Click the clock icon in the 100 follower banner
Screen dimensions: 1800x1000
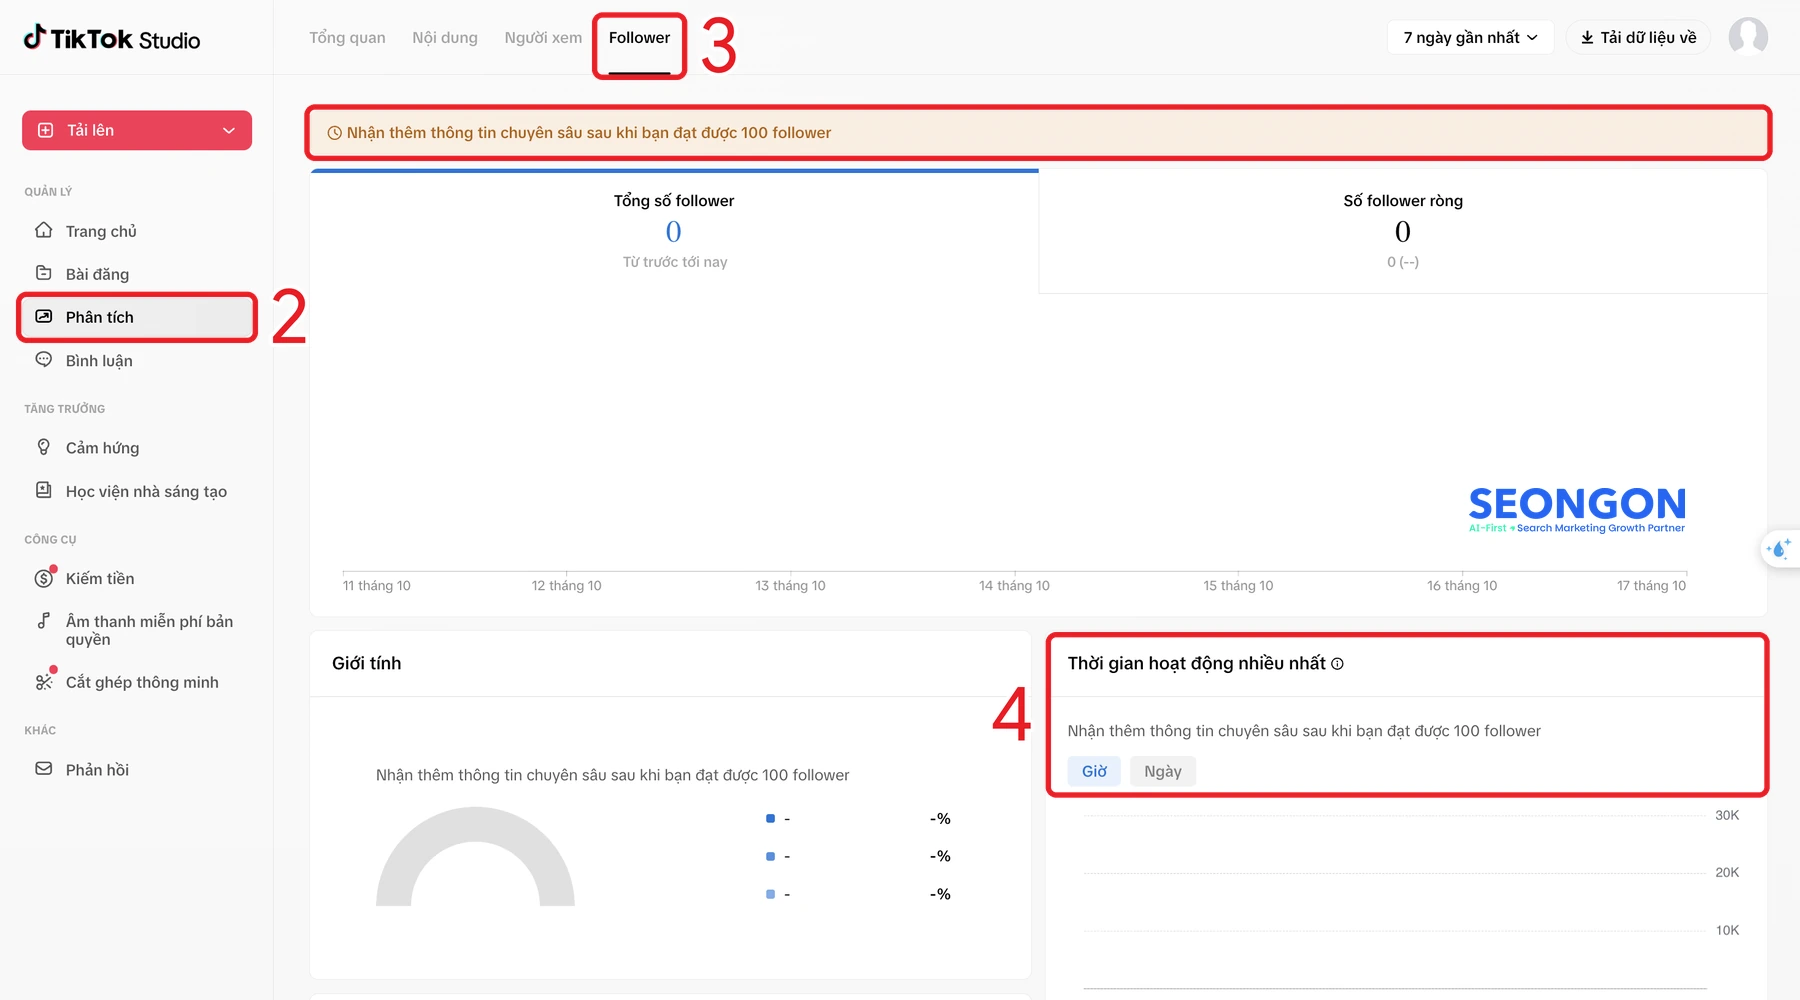tap(335, 133)
